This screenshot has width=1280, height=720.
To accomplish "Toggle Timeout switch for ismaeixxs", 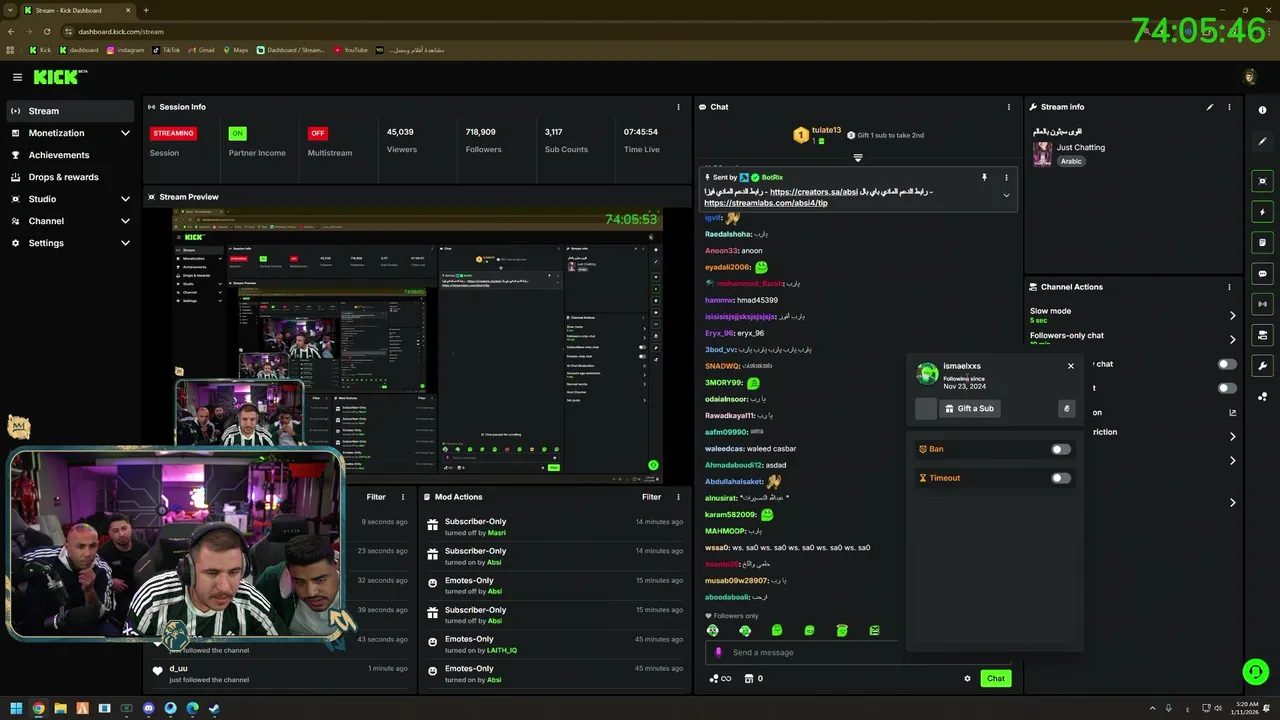I will pos(1061,478).
